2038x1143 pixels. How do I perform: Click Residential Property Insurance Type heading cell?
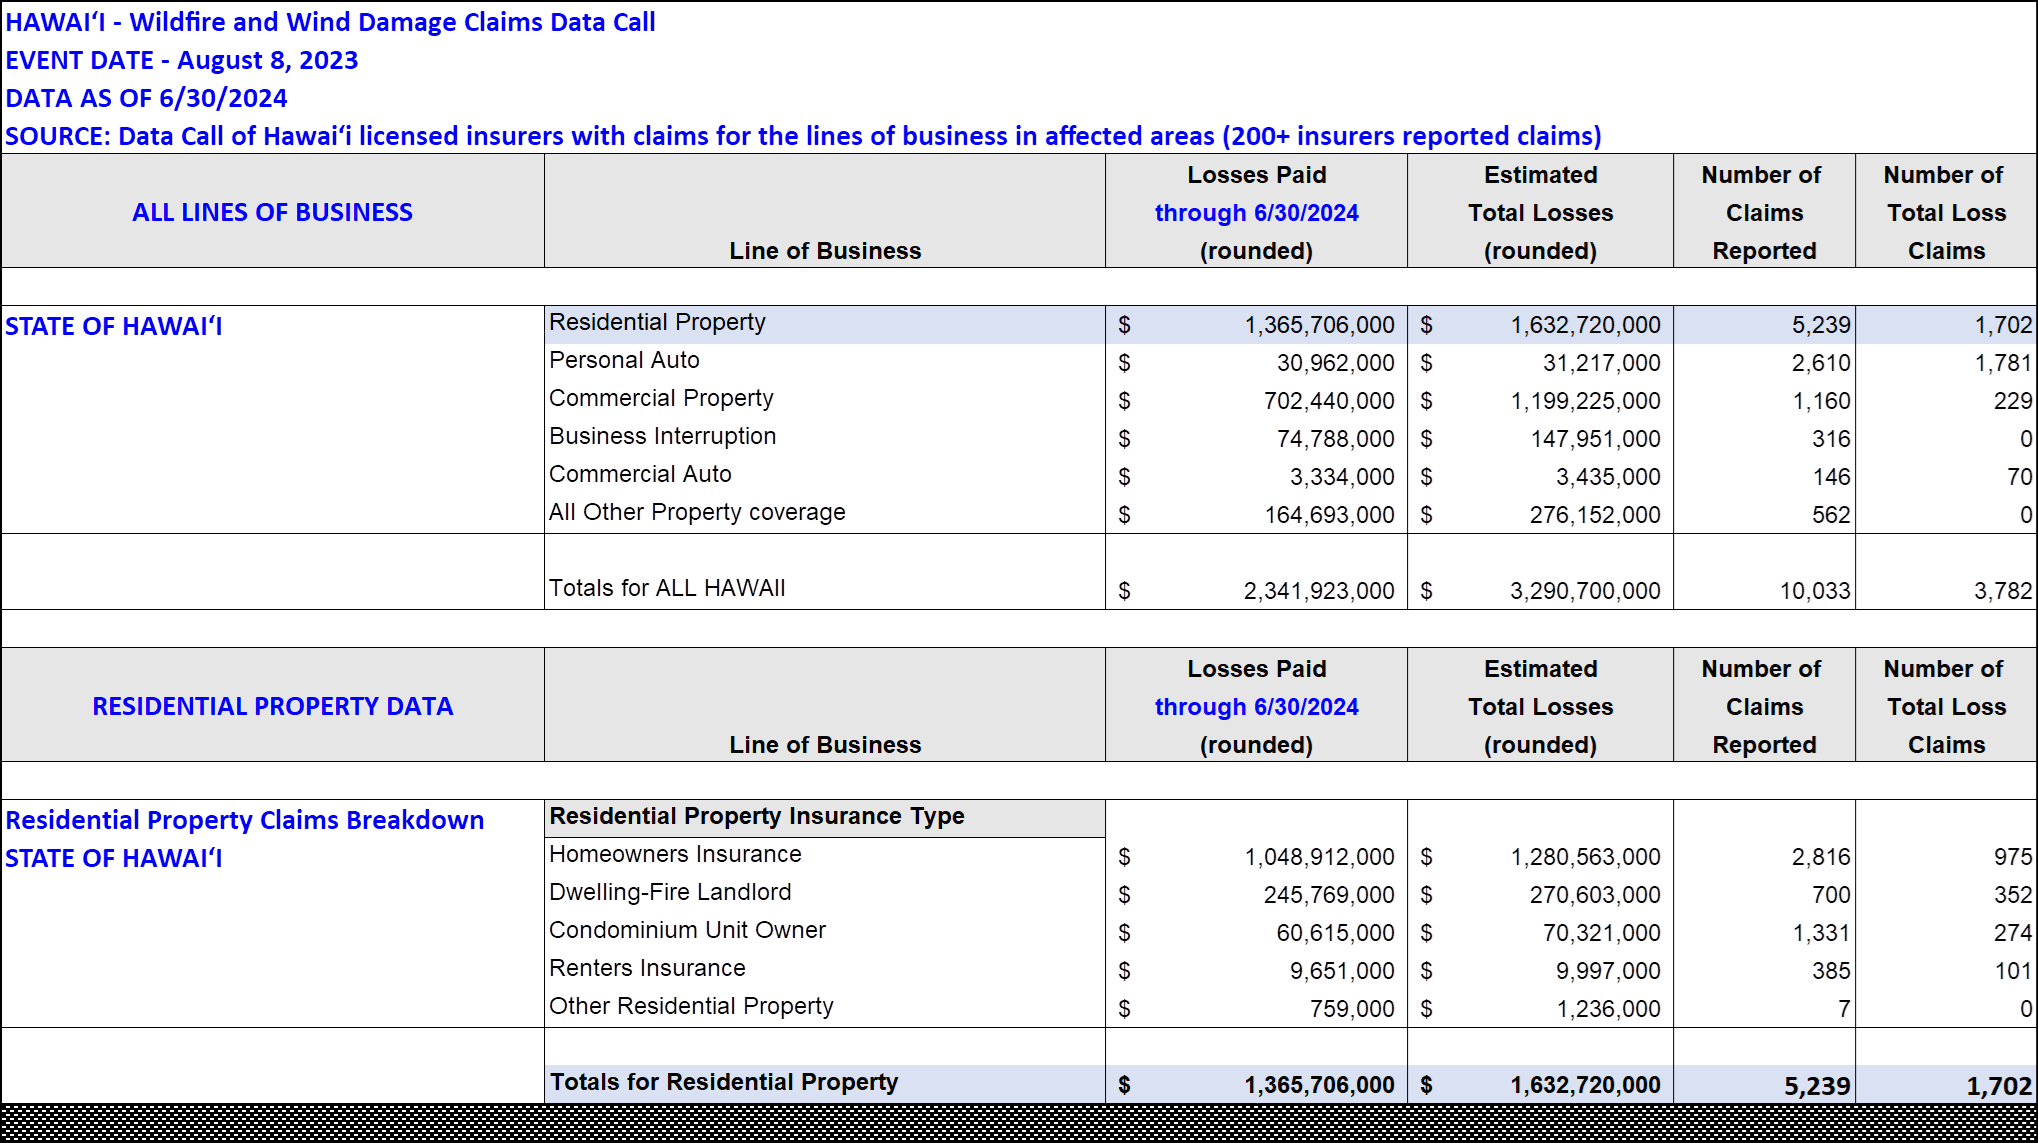[x=757, y=816]
